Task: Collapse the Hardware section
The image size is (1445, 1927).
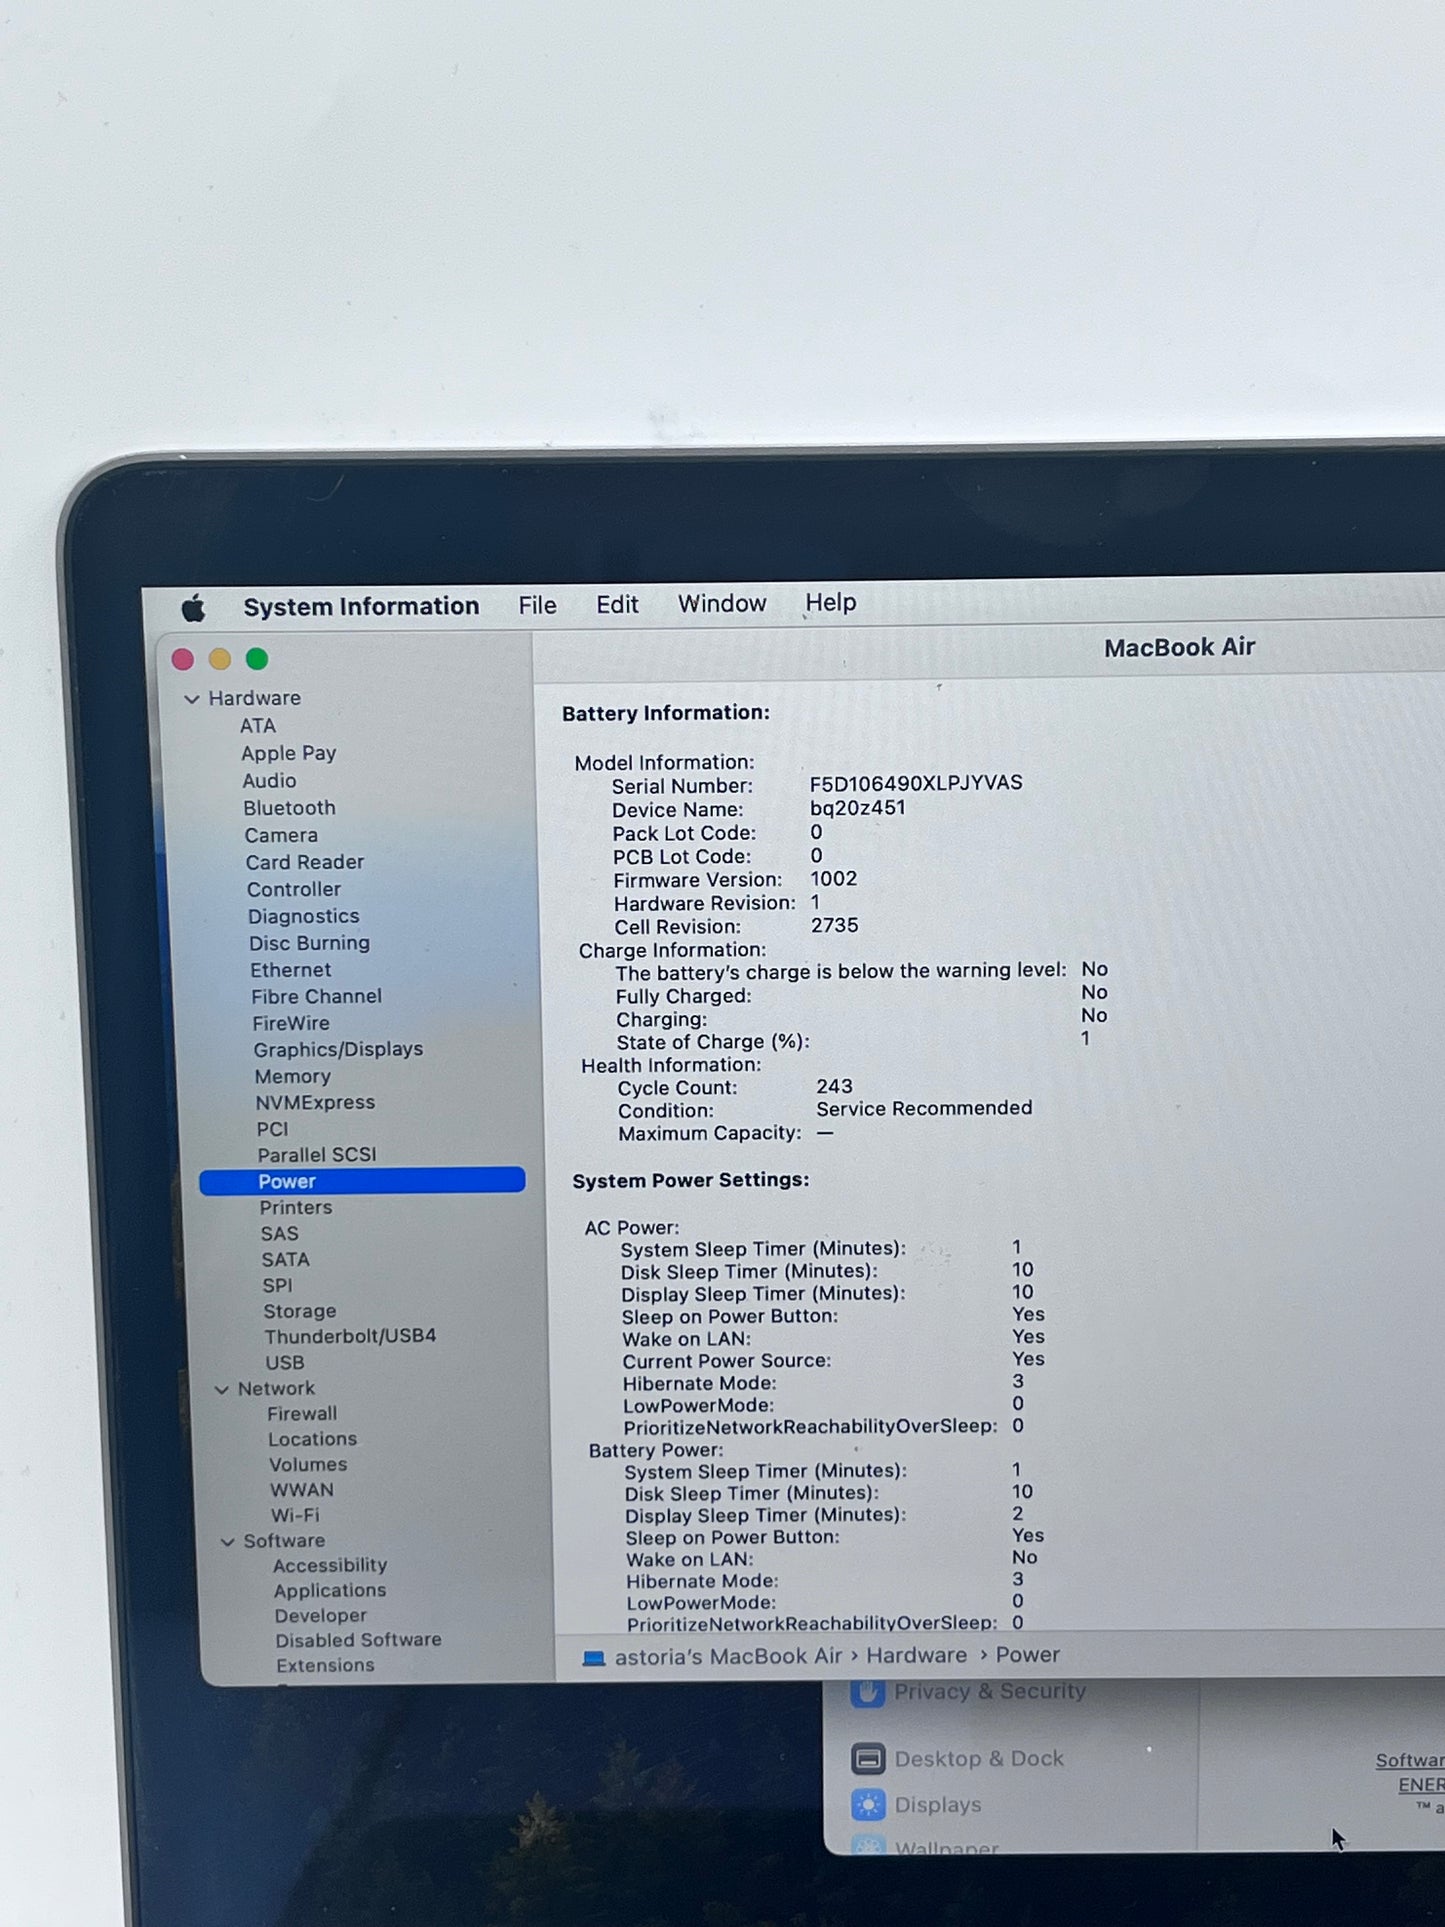Action: coord(192,699)
